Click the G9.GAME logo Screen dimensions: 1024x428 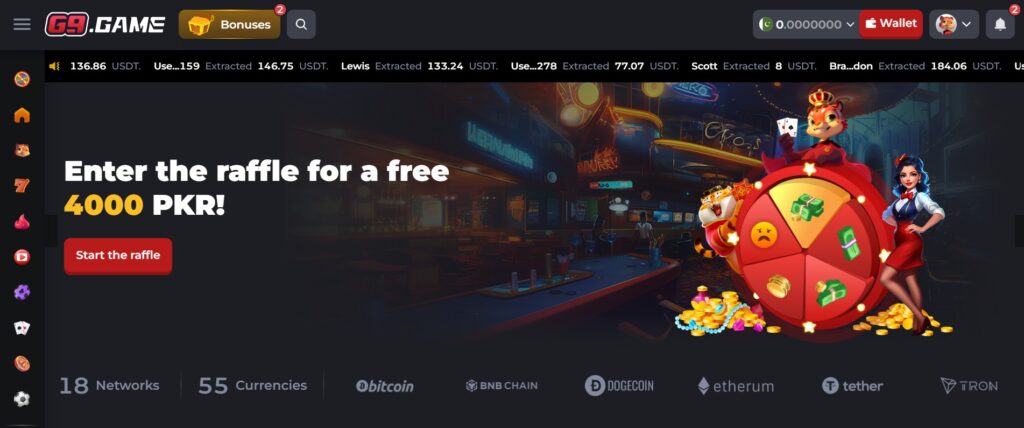coord(105,24)
